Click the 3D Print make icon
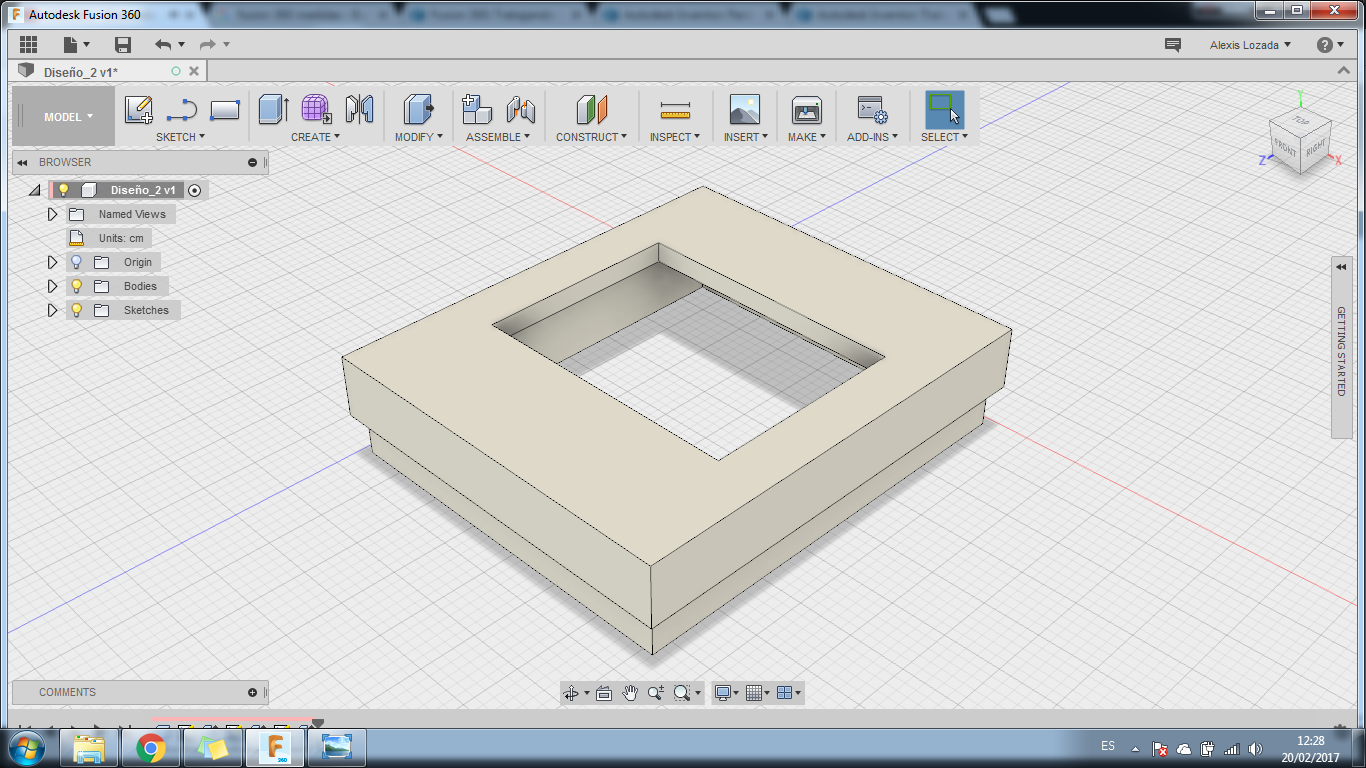This screenshot has height=768, width=1366. click(806, 109)
